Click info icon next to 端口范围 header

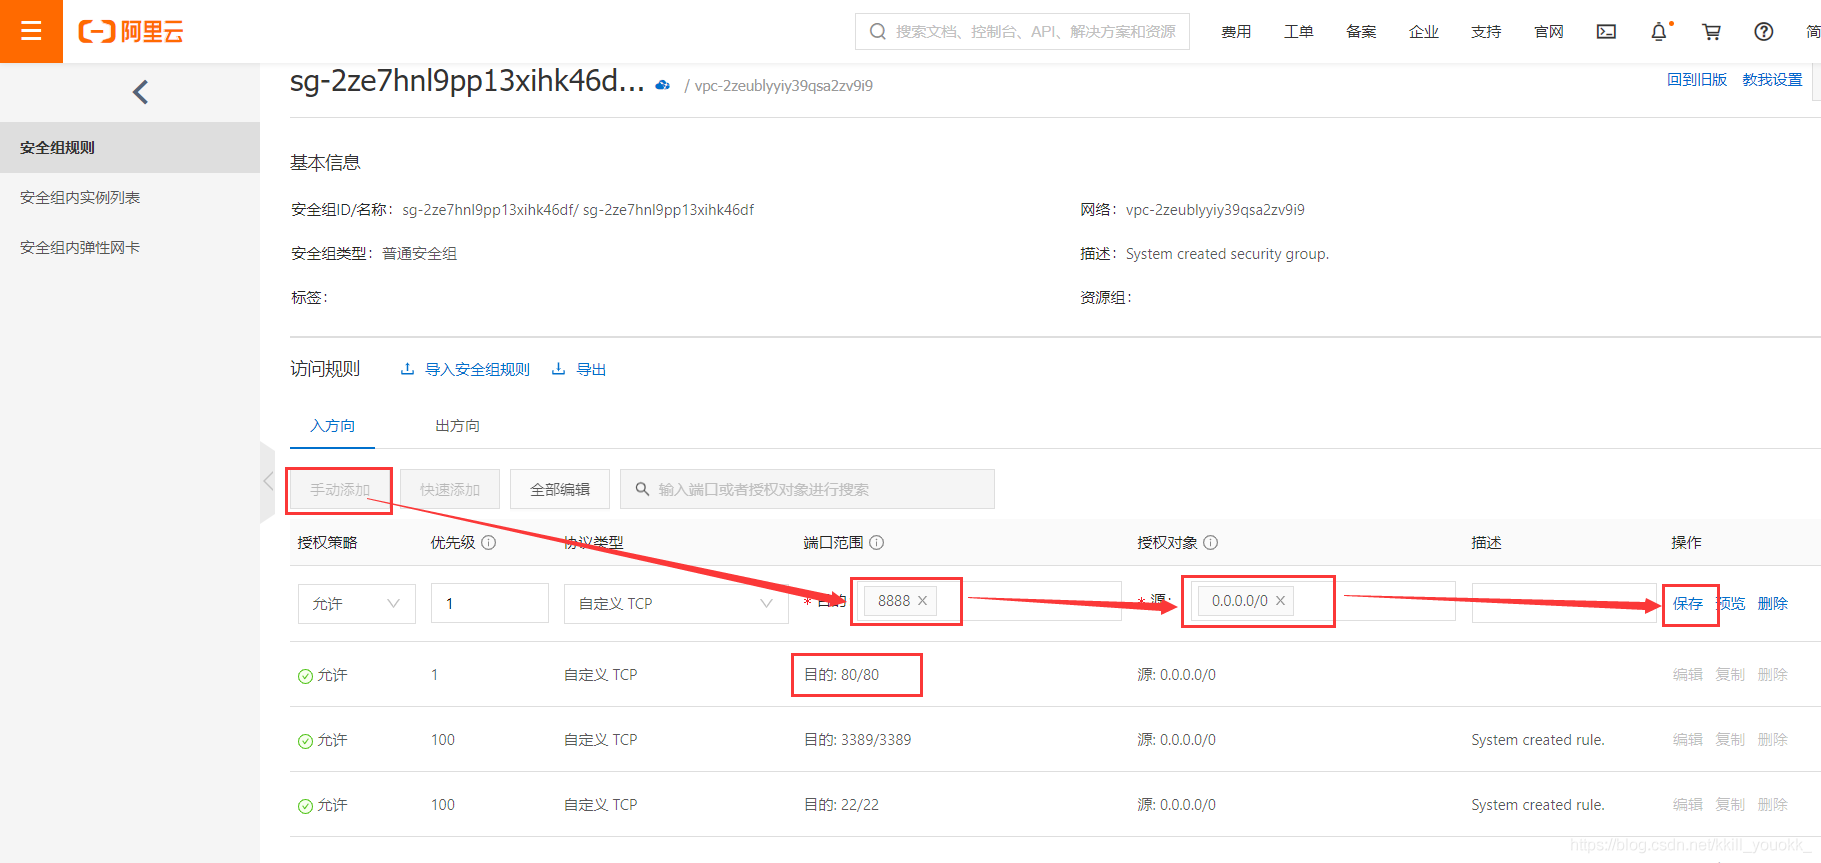(x=876, y=542)
